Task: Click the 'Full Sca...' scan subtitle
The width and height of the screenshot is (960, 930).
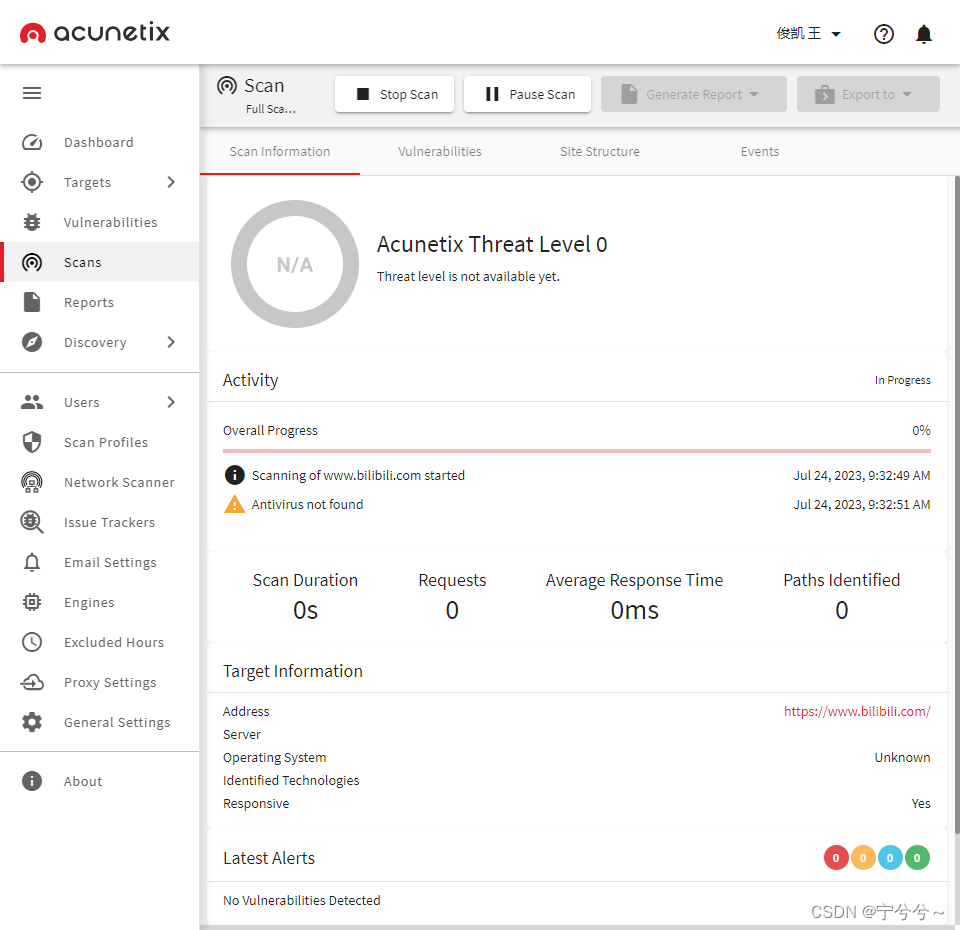Action: [x=271, y=109]
